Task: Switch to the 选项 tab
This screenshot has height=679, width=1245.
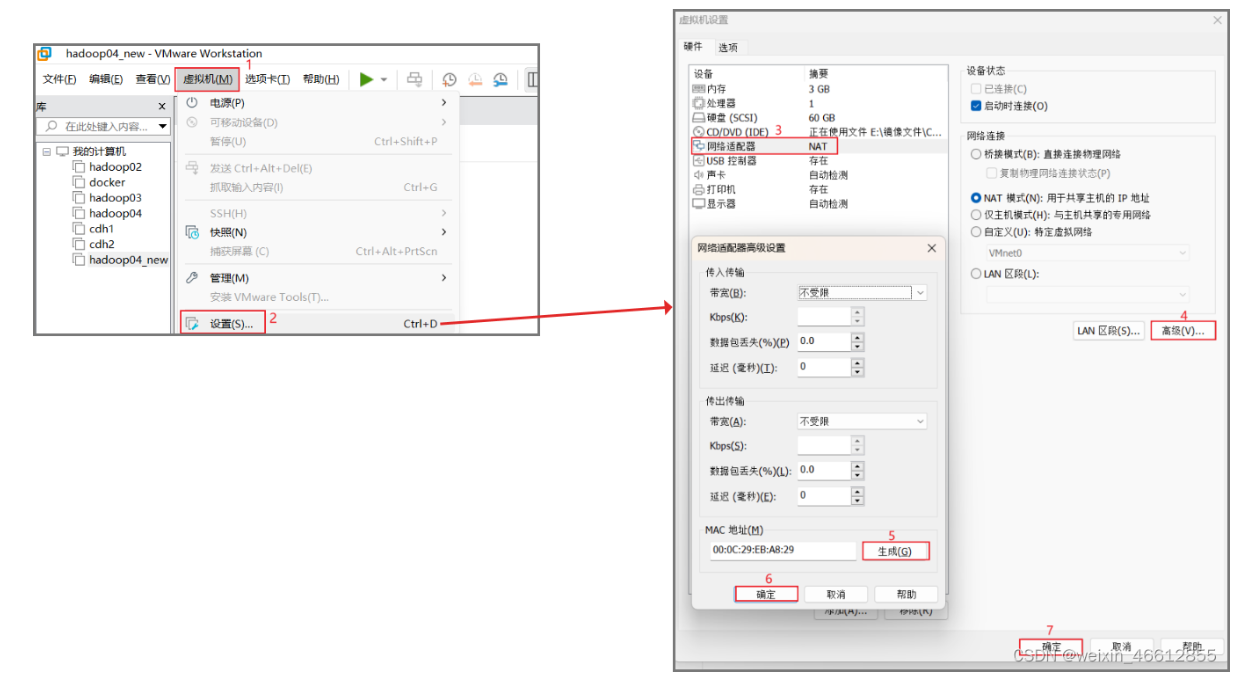Action: pos(728,47)
